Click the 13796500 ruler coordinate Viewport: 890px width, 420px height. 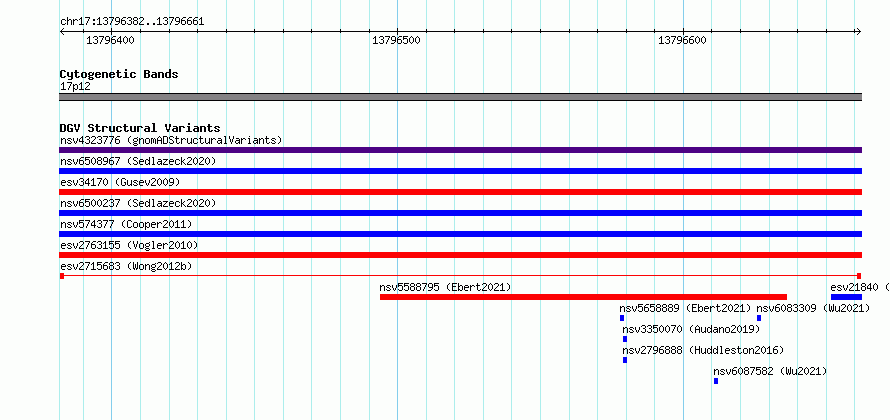click(x=396, y=41)
